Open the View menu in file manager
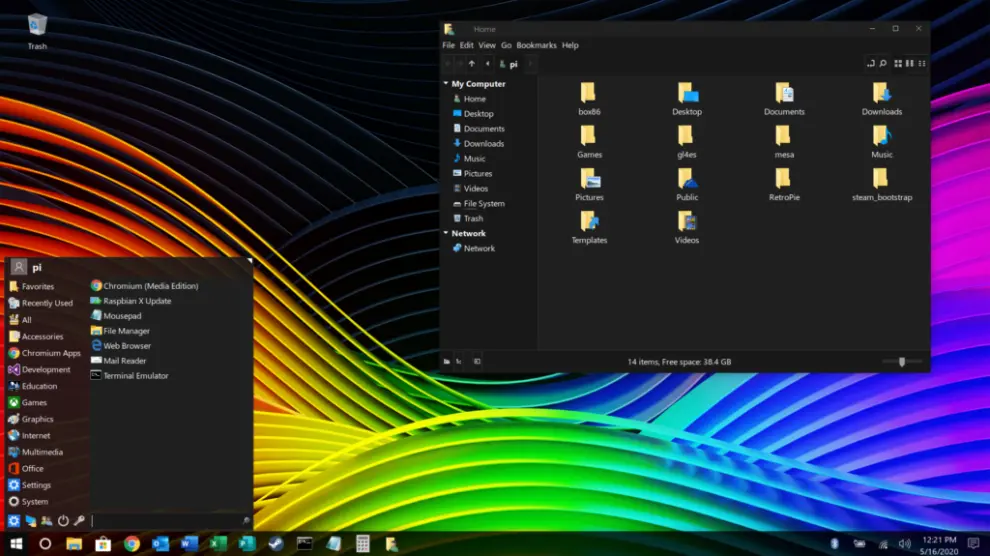 pos(487,45)
